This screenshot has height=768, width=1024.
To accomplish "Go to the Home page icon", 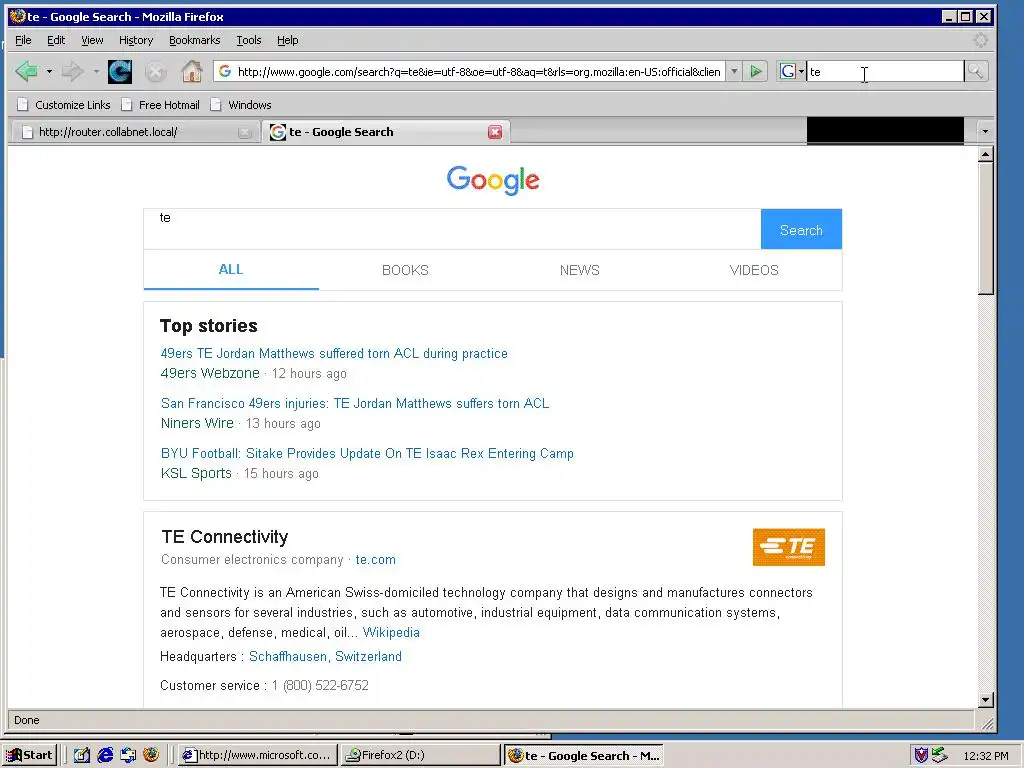I will [191, 71].
